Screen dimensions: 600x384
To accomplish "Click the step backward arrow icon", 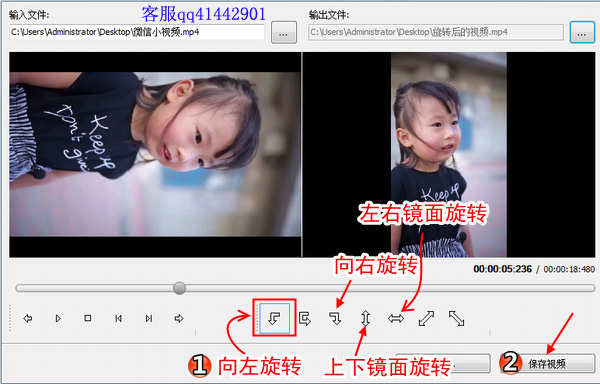I will point(28,318).
